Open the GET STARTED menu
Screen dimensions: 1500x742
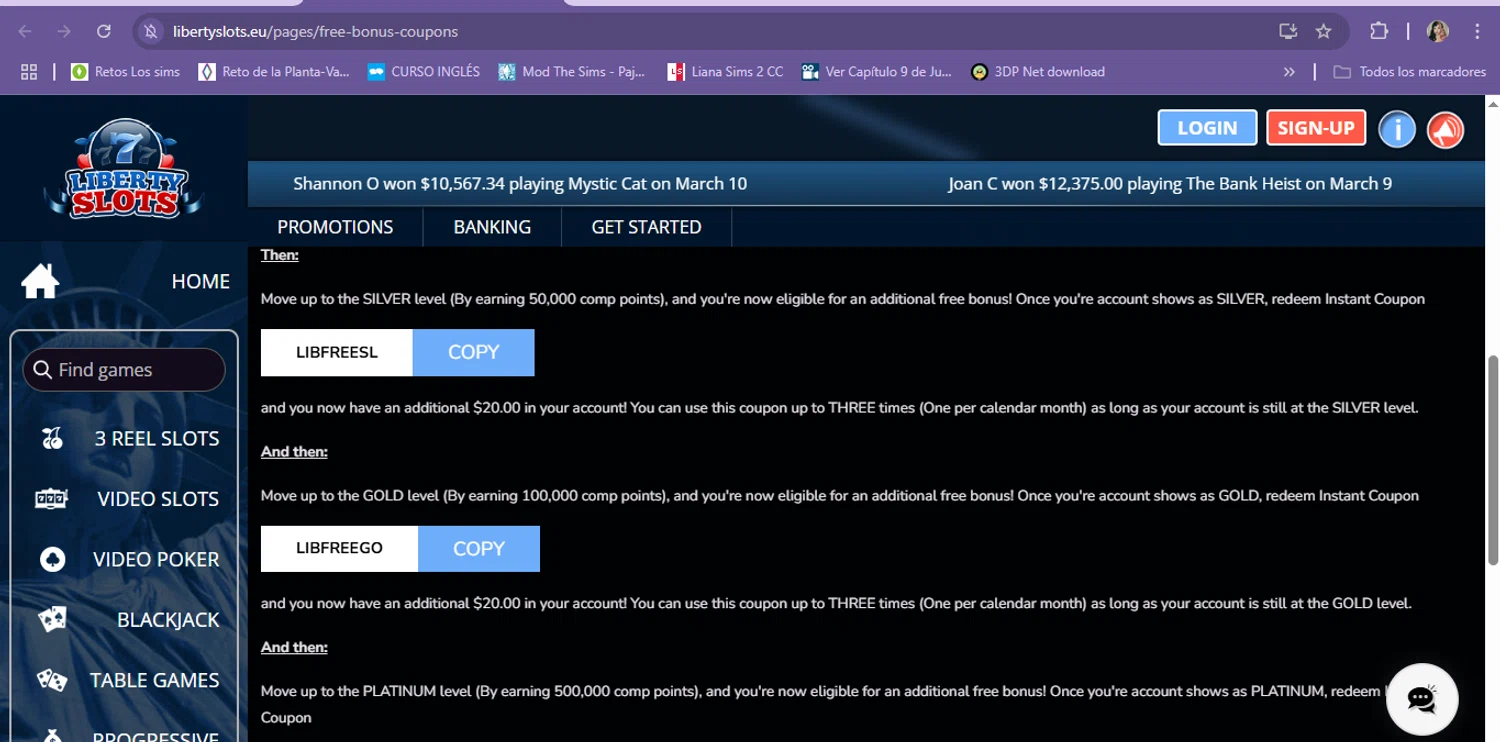pos(646,227)
